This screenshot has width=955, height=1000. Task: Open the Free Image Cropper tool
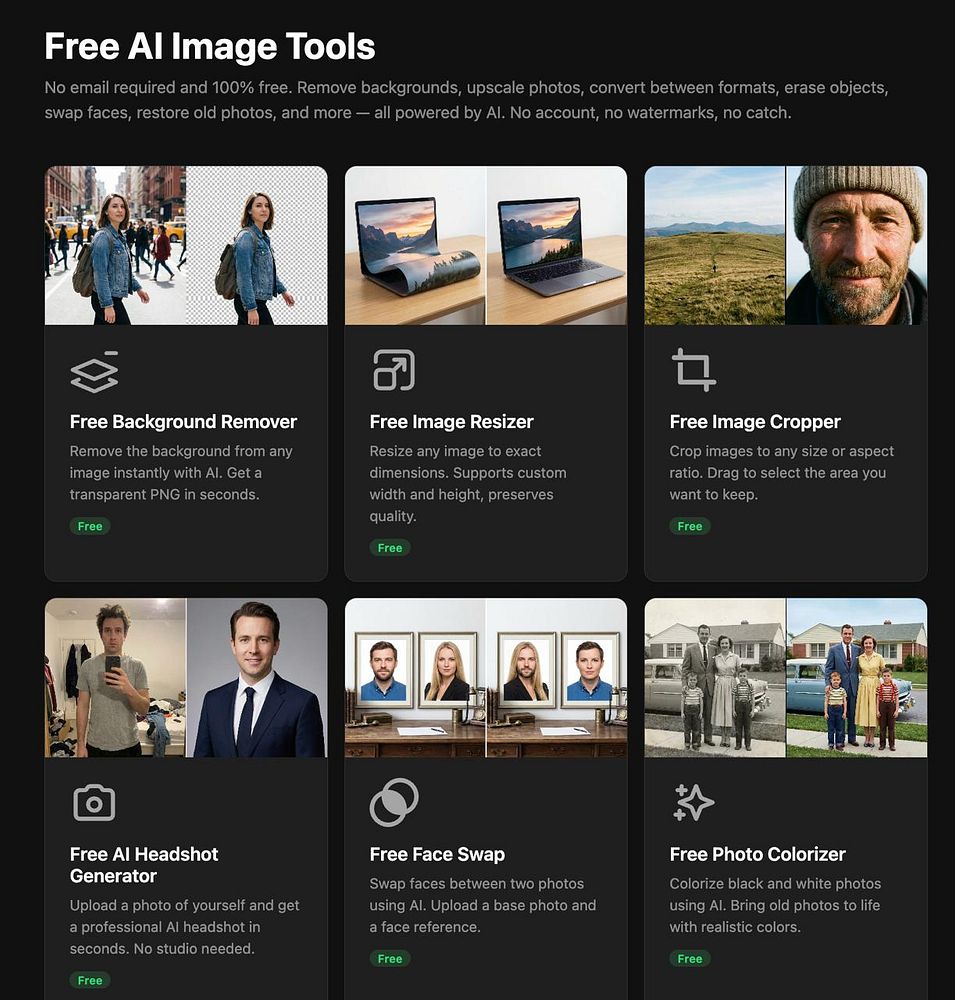755,422
